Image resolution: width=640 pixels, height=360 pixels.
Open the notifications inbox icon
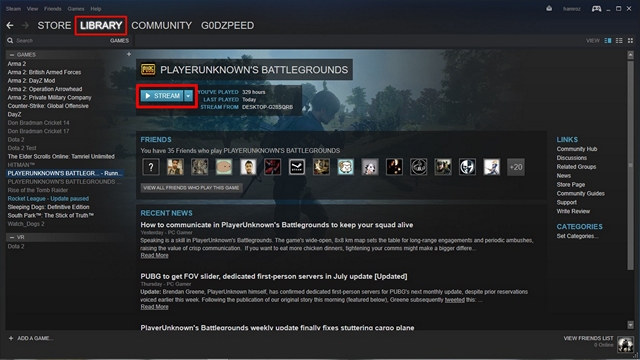[549, 9]
